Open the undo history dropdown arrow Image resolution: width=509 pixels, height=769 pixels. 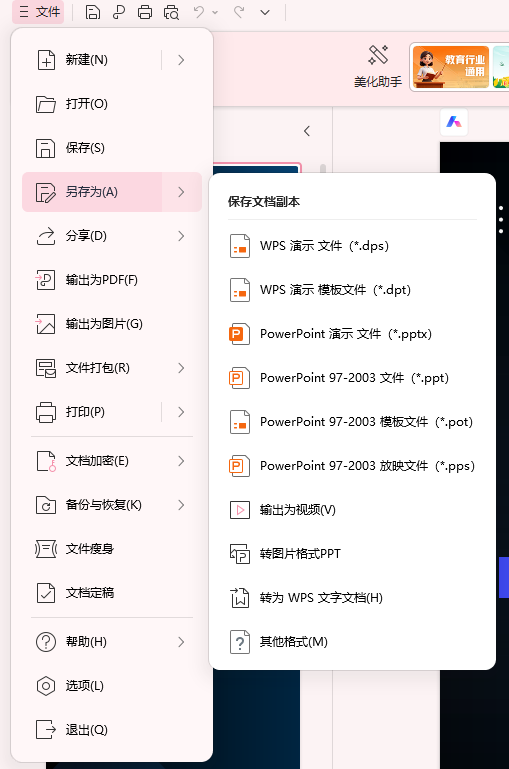(x=215, y=12)
